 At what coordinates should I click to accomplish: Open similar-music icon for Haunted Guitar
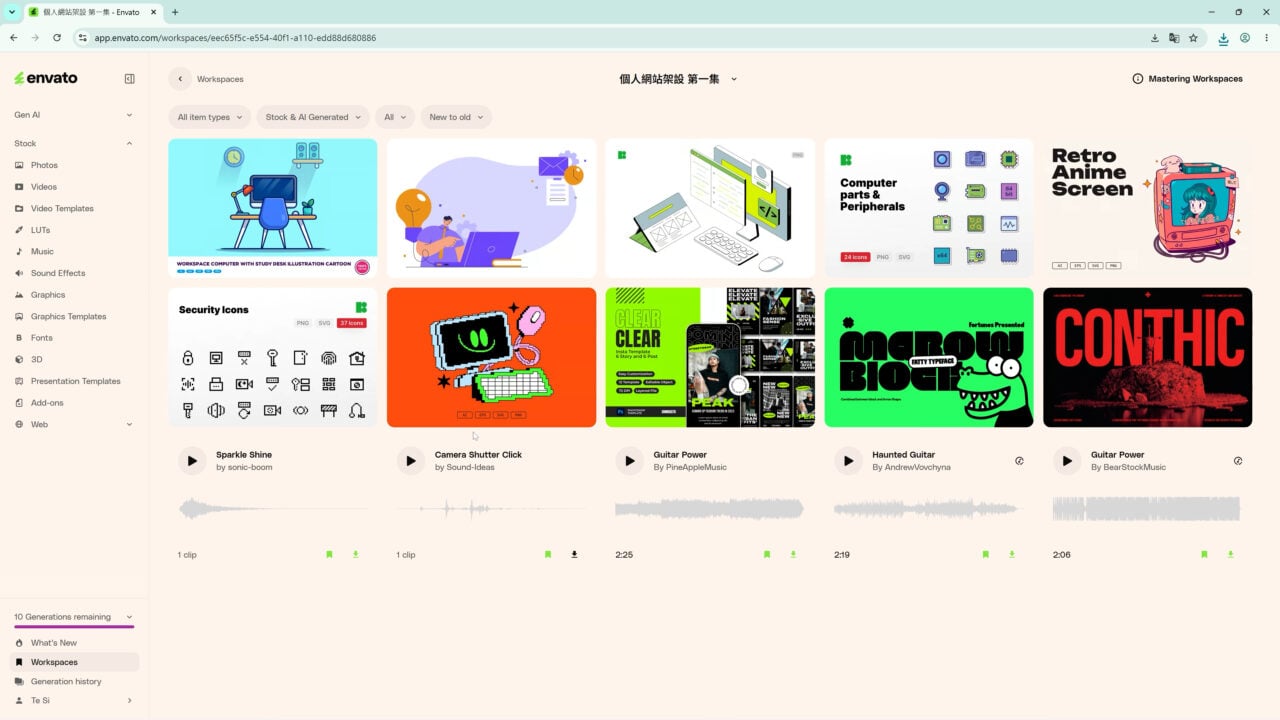click(1019, 461)
